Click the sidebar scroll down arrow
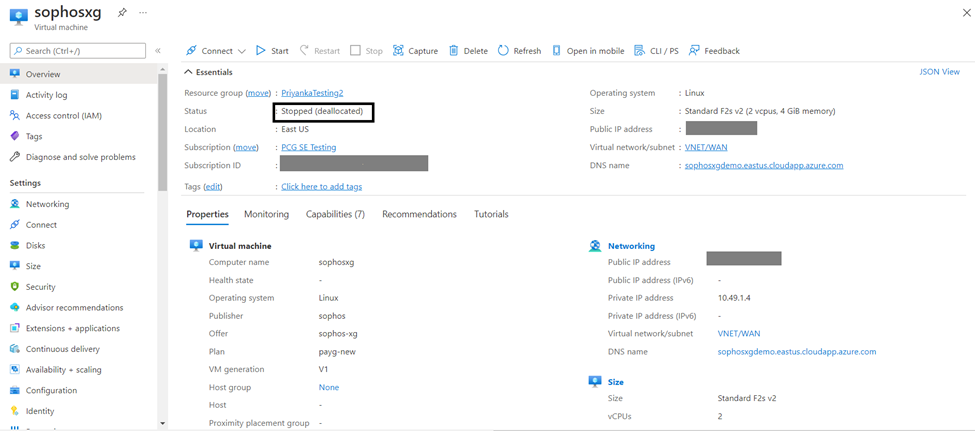This screenshot has height=431, width=975. [x=162, y=424]
